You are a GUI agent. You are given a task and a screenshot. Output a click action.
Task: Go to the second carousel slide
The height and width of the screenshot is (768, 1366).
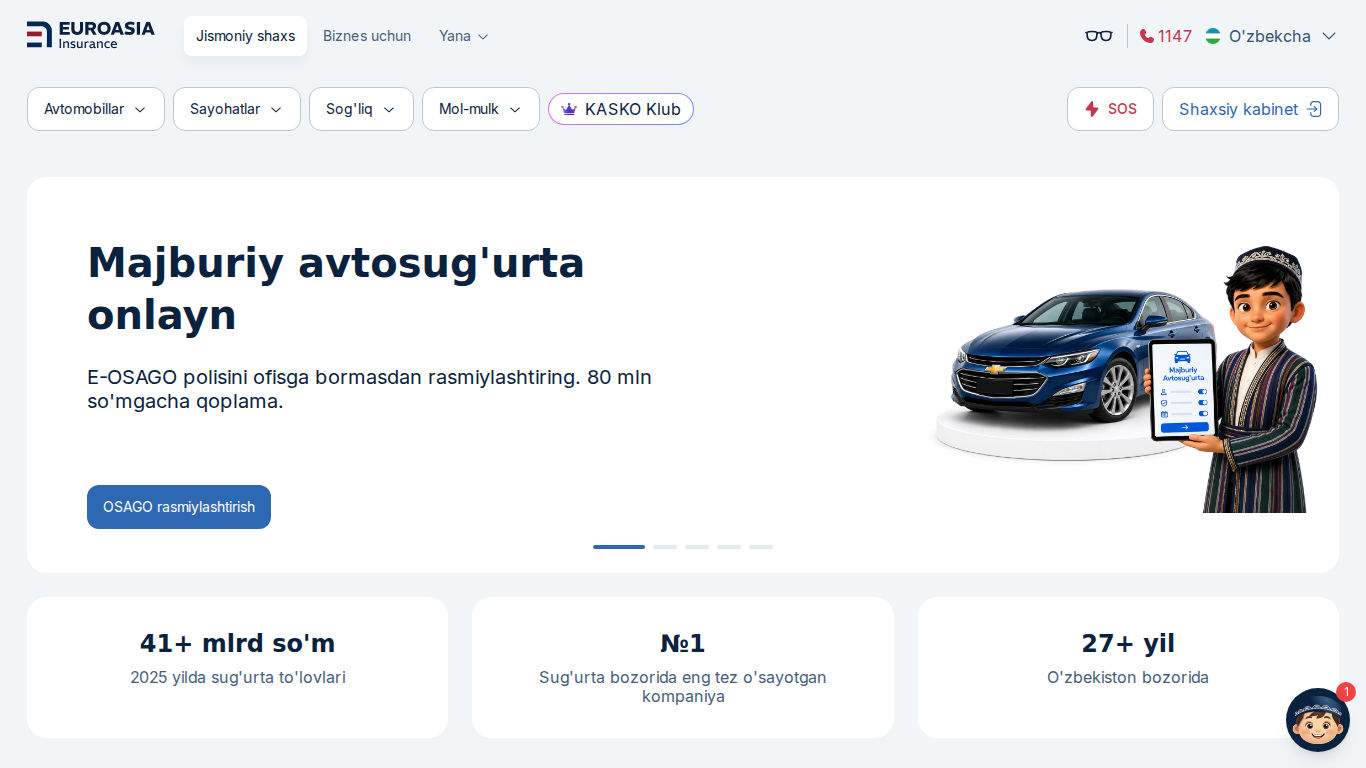click(x=665, y=547)
